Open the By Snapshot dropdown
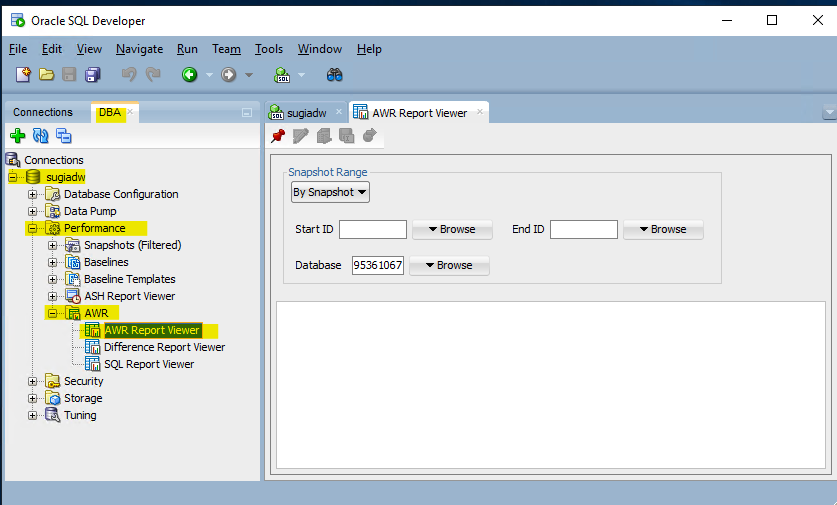837x505 pixels. coord(330,192)
